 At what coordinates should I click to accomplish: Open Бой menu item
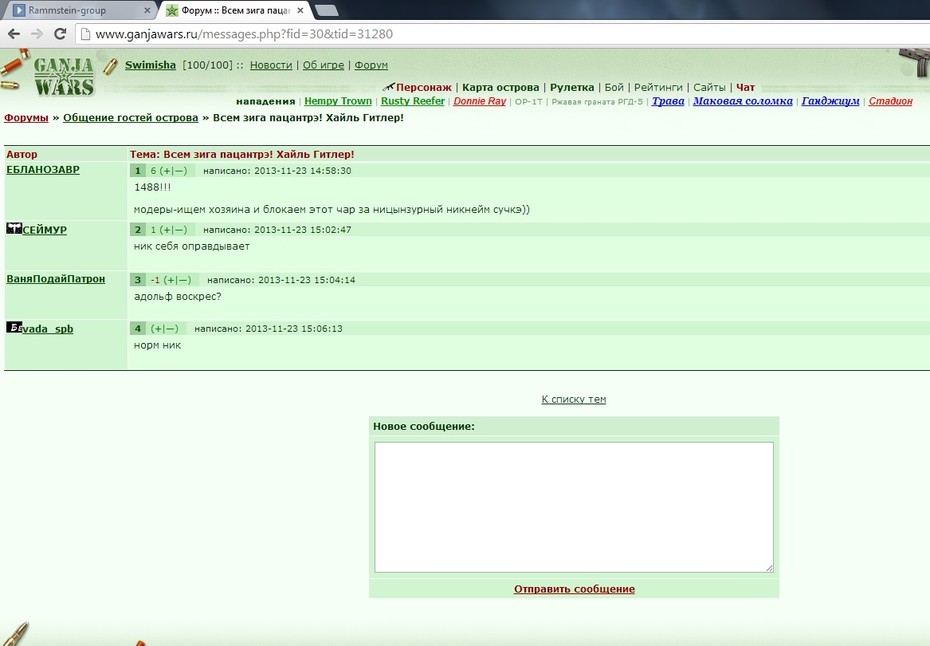(614, 87)
